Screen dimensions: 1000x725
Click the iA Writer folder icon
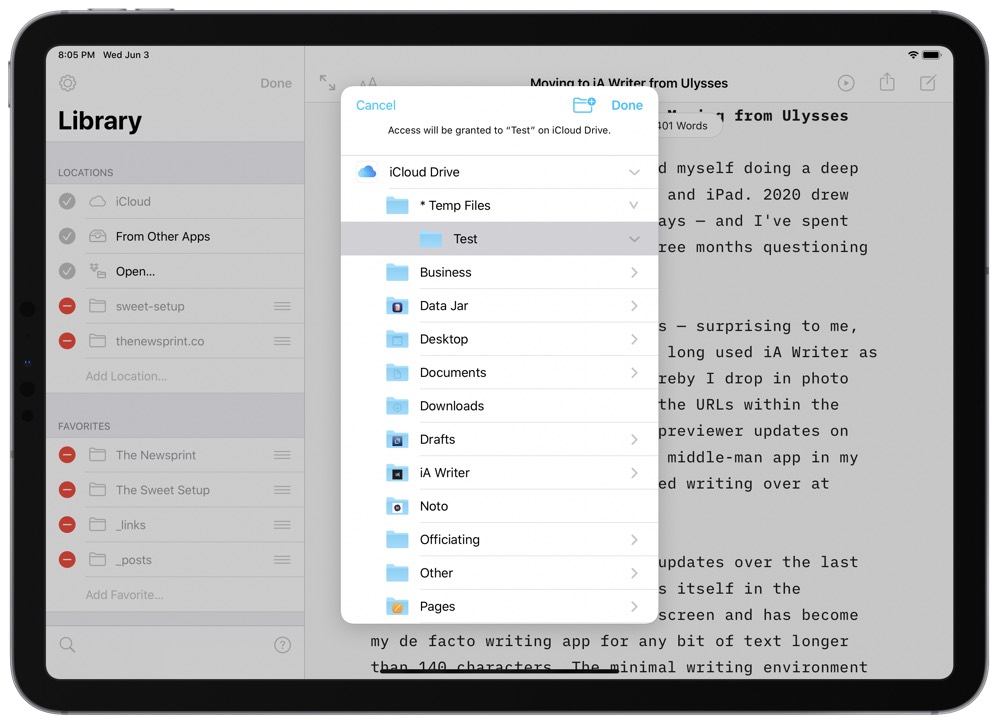397,473
